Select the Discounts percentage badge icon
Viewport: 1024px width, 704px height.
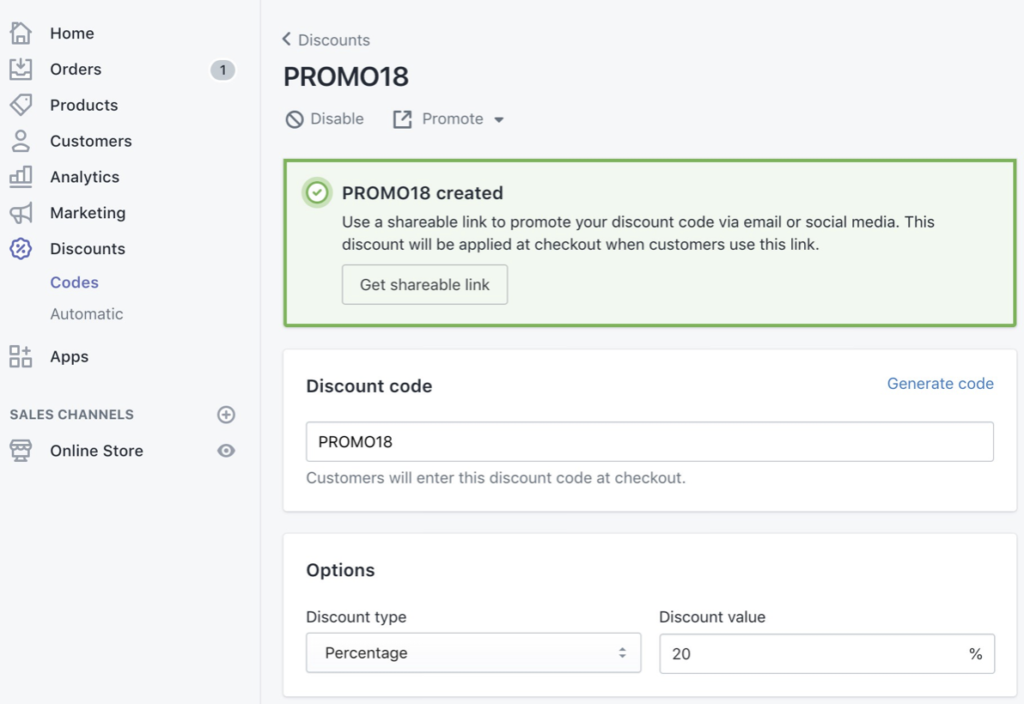click(x=20, y=249)
